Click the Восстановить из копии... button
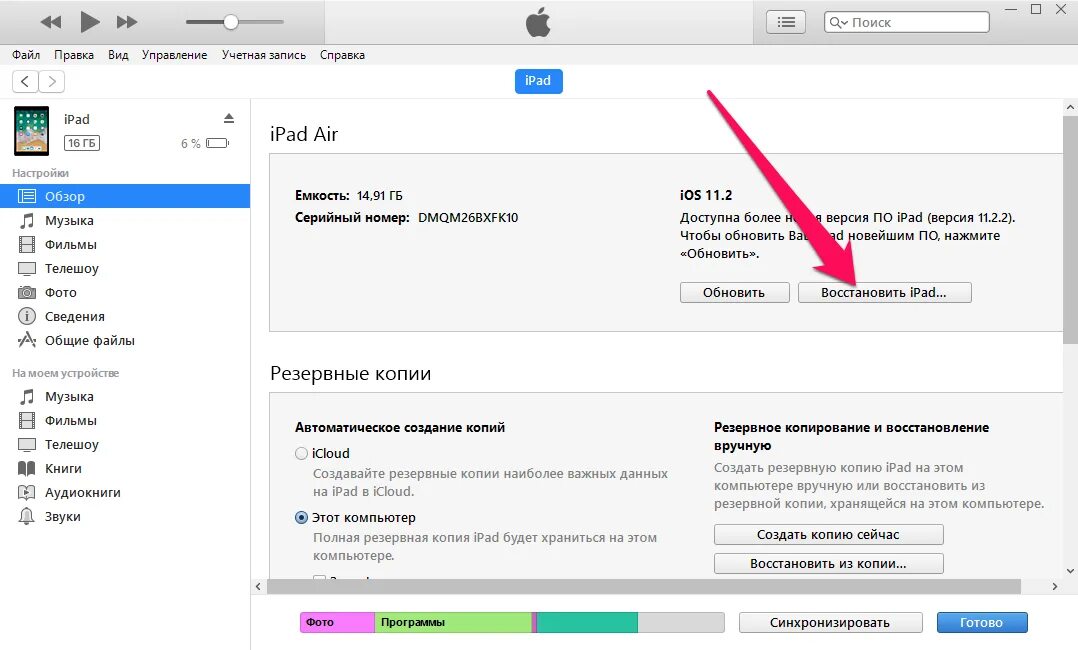 point(828,563)
